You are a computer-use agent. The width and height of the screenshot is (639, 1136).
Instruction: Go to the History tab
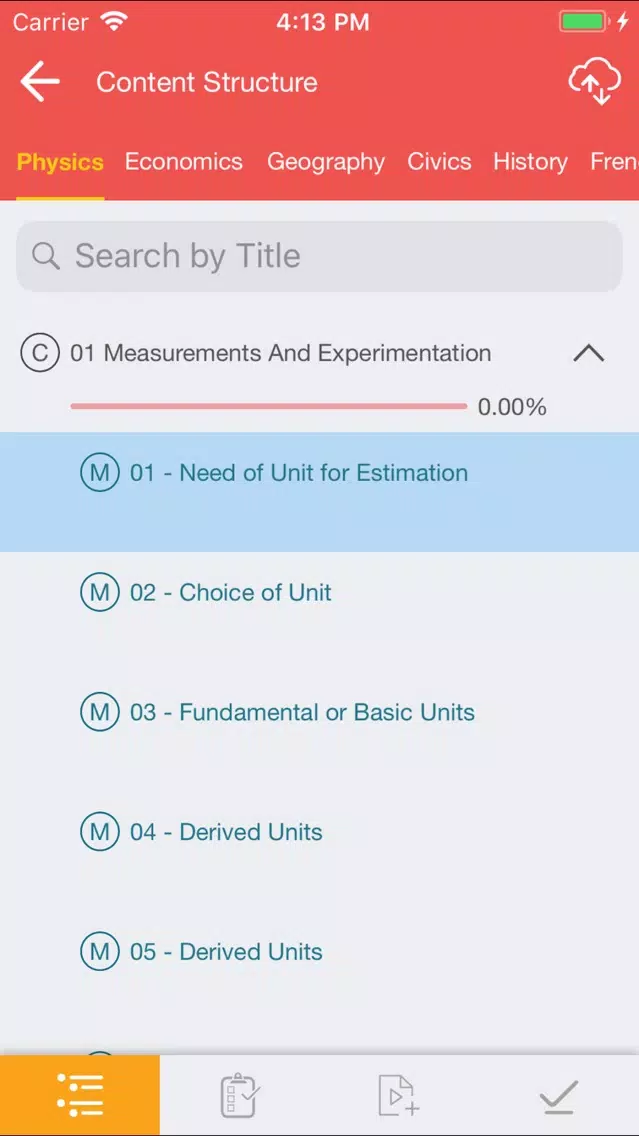[530, 162]
